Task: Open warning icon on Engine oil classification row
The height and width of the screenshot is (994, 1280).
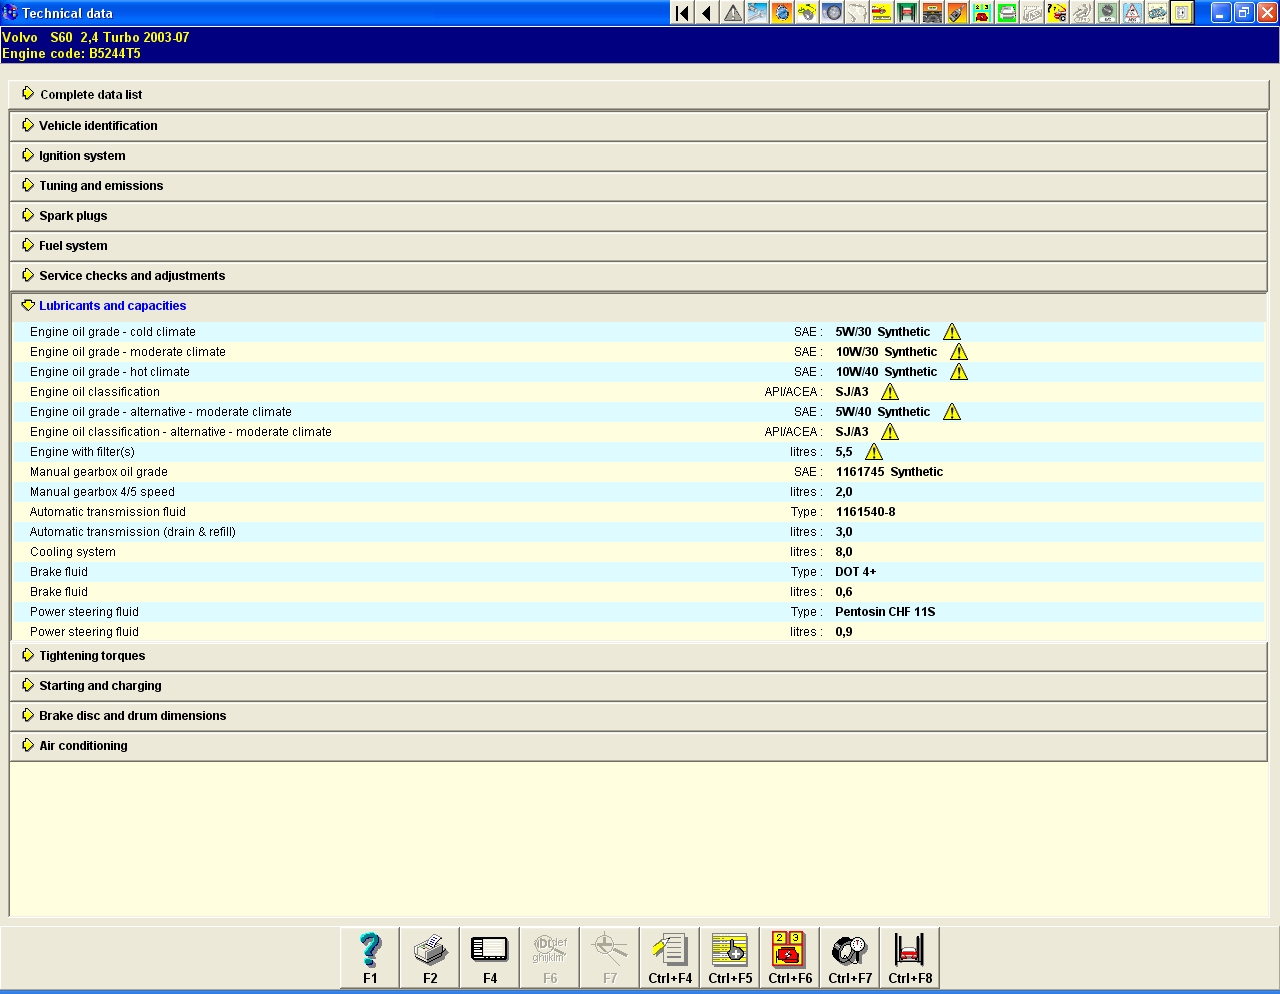Action: [x=890, y=392]
